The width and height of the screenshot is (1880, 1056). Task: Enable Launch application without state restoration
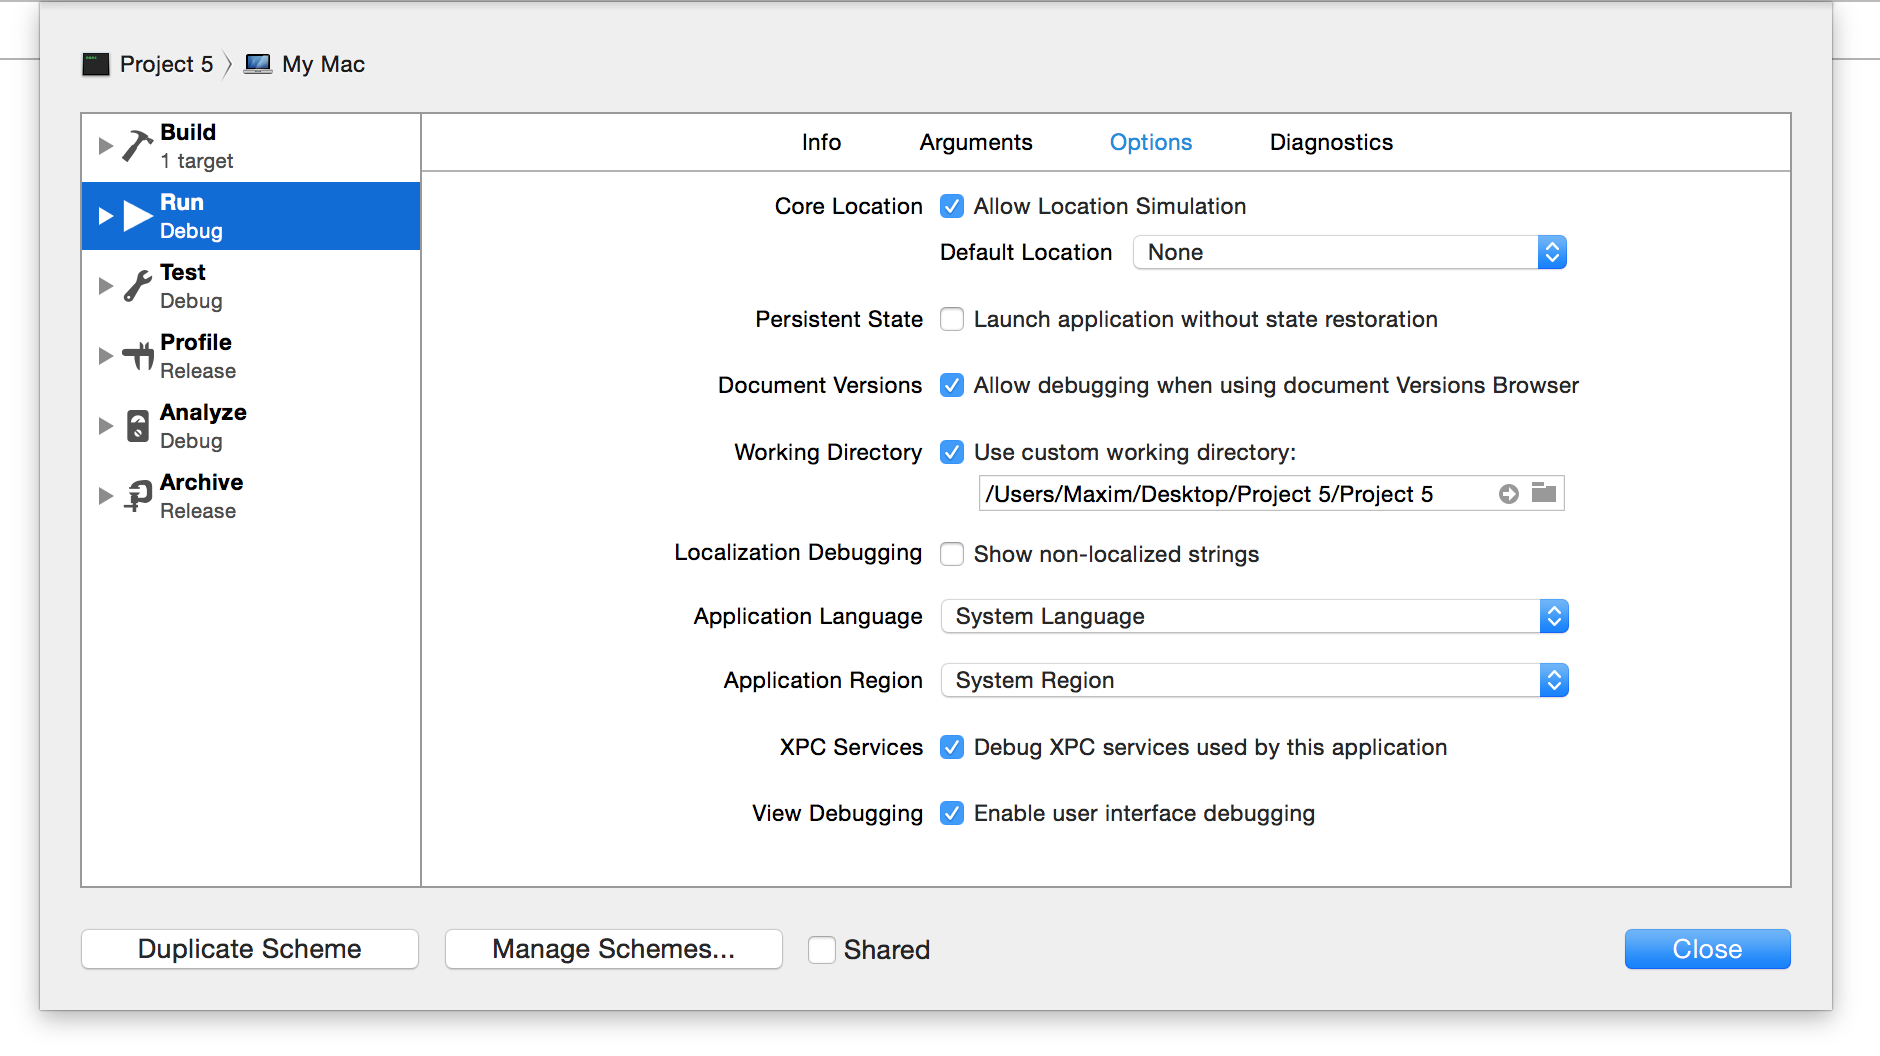coord(952,319)
